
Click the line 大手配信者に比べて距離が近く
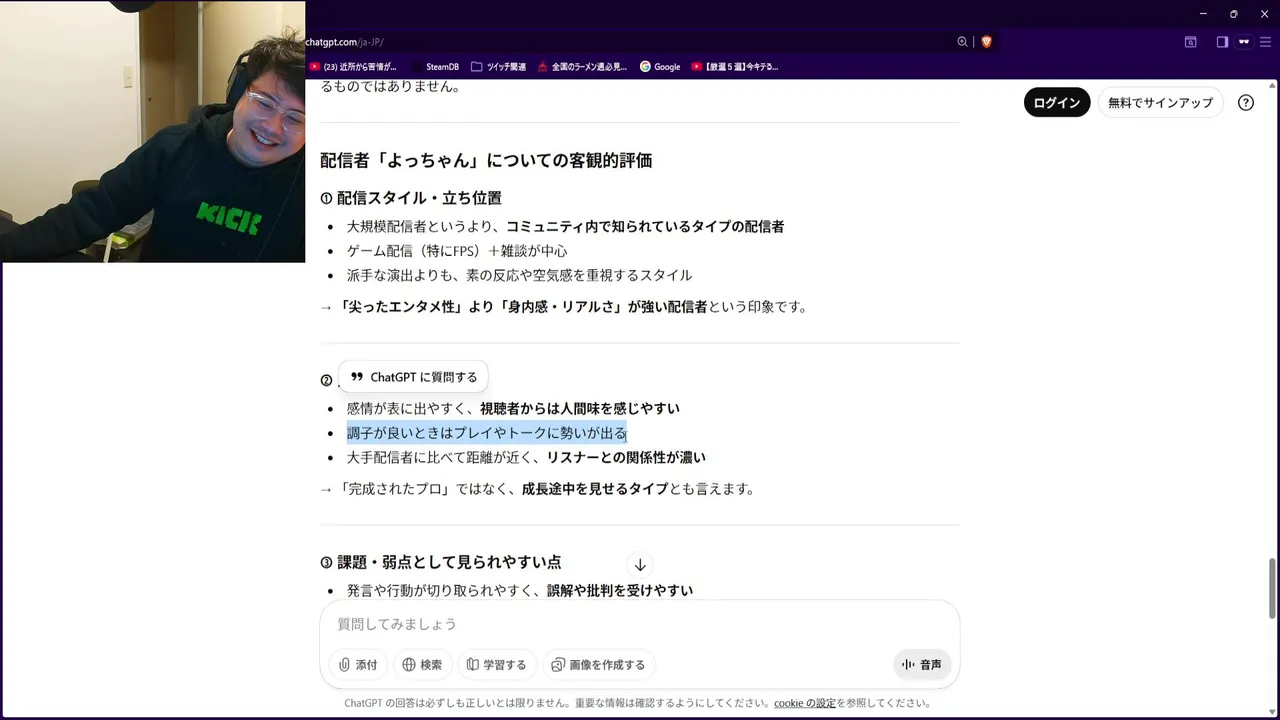point(526,457)
